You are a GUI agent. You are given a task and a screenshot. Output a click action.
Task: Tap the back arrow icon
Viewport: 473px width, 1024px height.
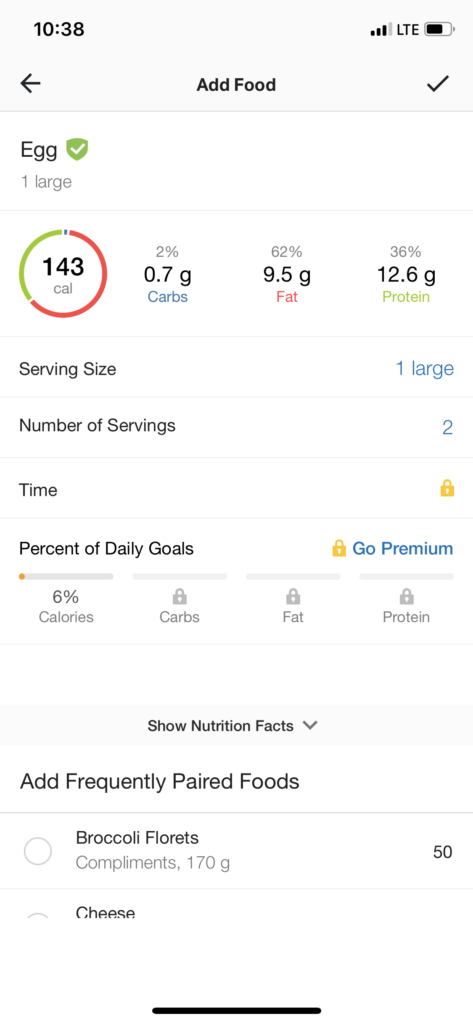point(31,84)
